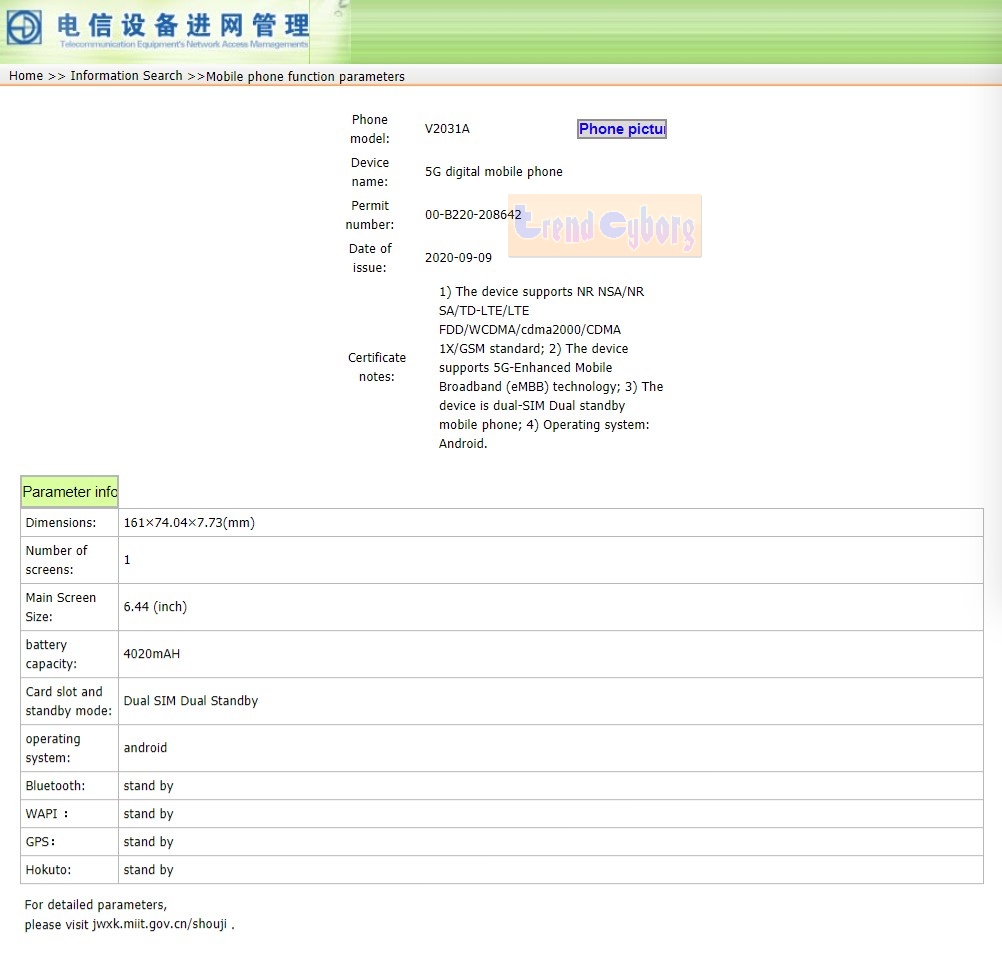Click the Phone picture button
Screen dimensions: 1002x966
click(x=621, y=128)
